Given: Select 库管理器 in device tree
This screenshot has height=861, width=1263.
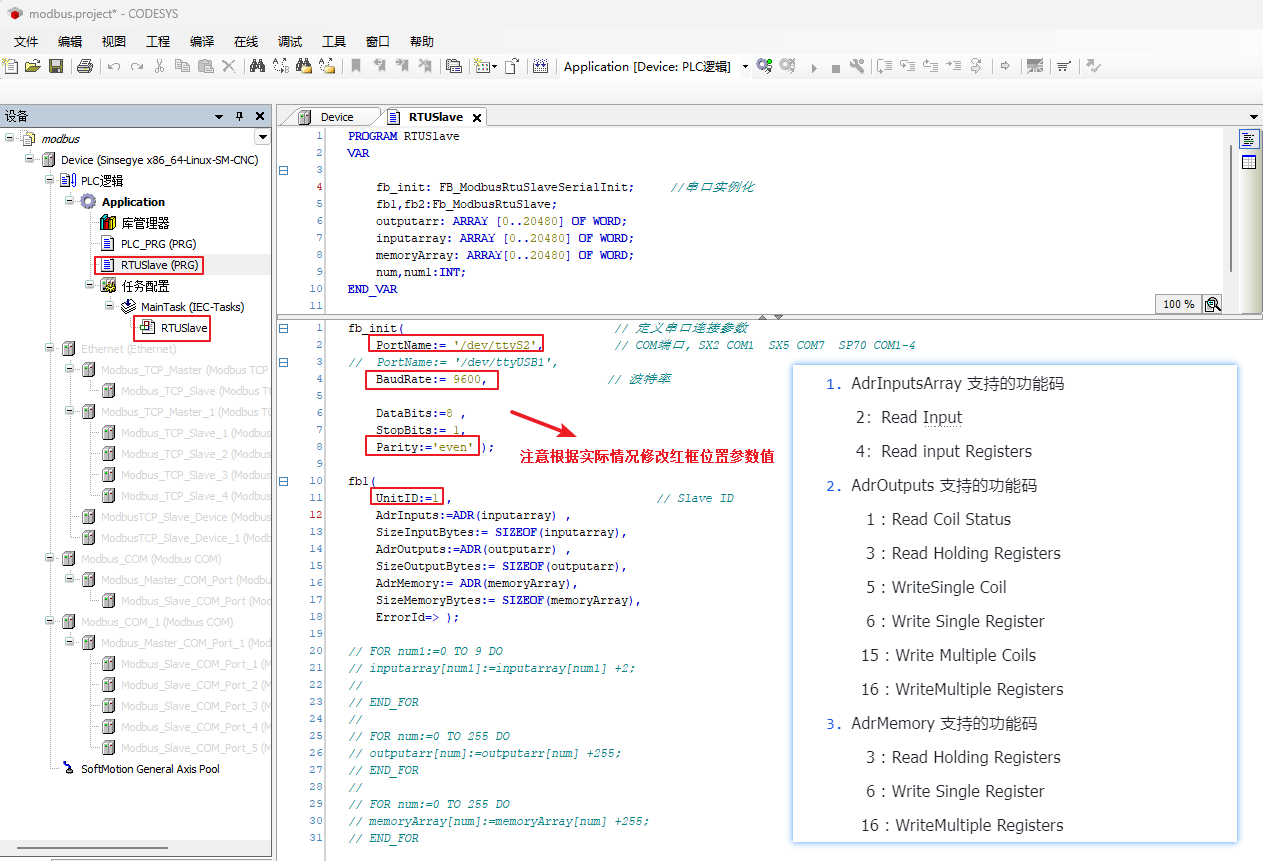Looking at the screenshot, I should (x=145, y=223).
